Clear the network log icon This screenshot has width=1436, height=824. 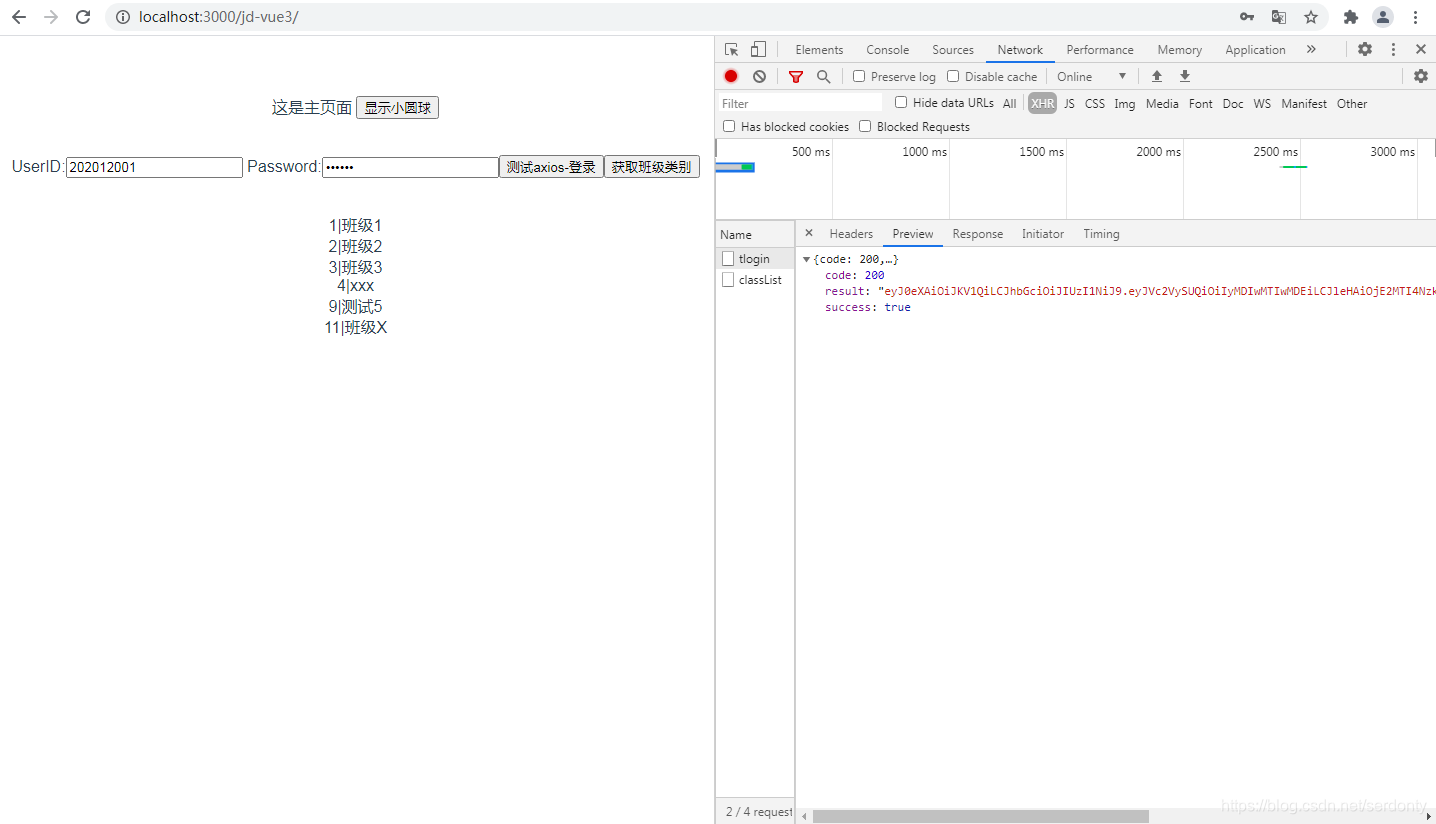click(760, 76)
